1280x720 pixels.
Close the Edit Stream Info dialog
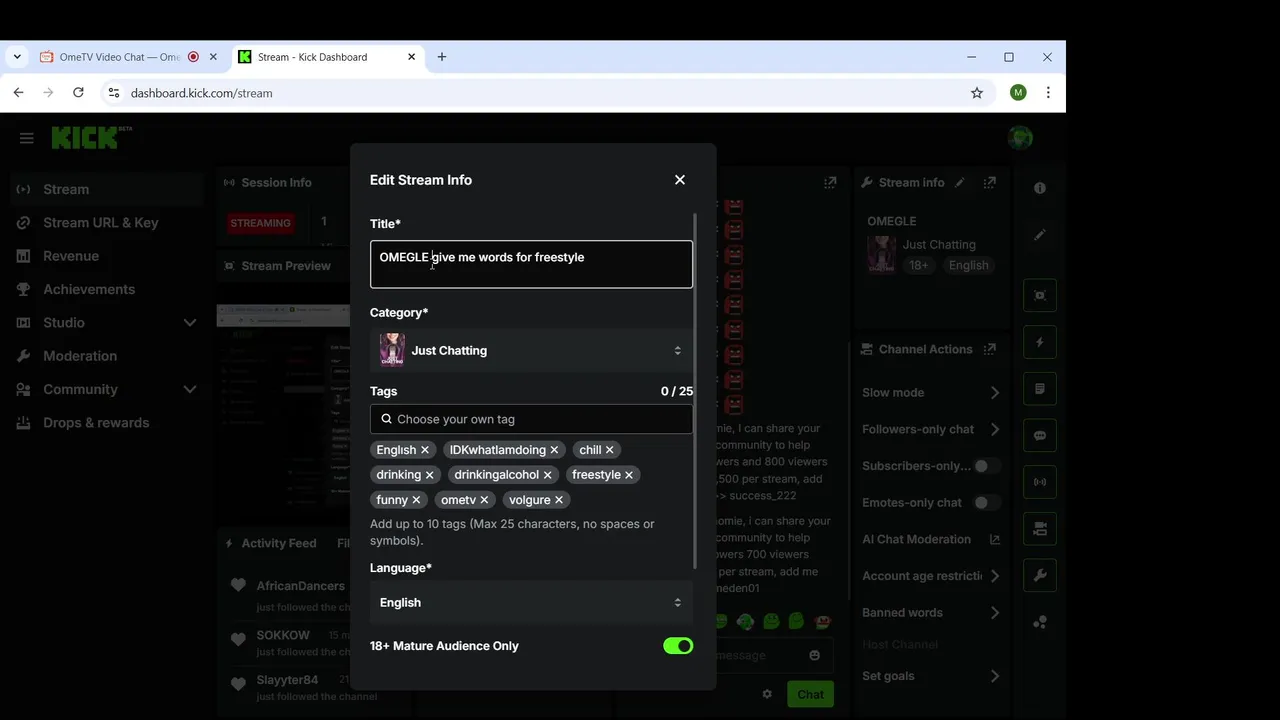point(680,180)
